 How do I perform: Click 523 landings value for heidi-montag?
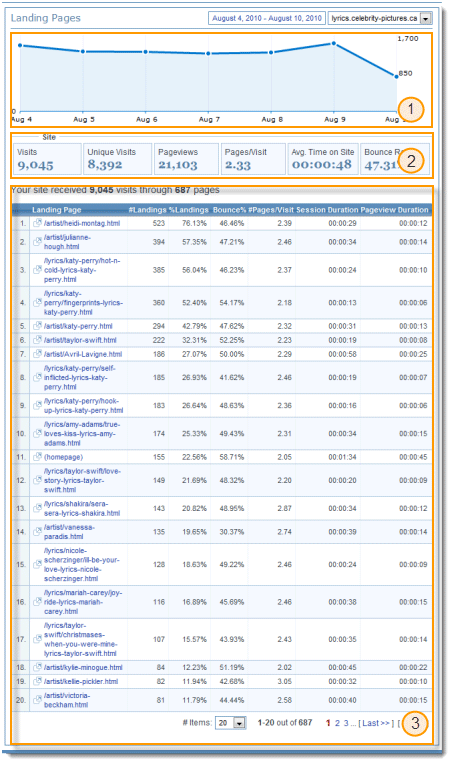[158, 223]
